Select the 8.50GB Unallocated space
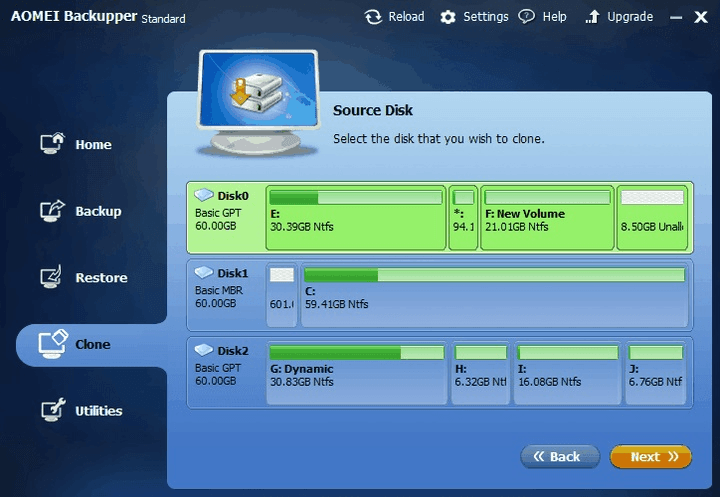This screenshot has width=720, height=497. (x=652, y=218)
